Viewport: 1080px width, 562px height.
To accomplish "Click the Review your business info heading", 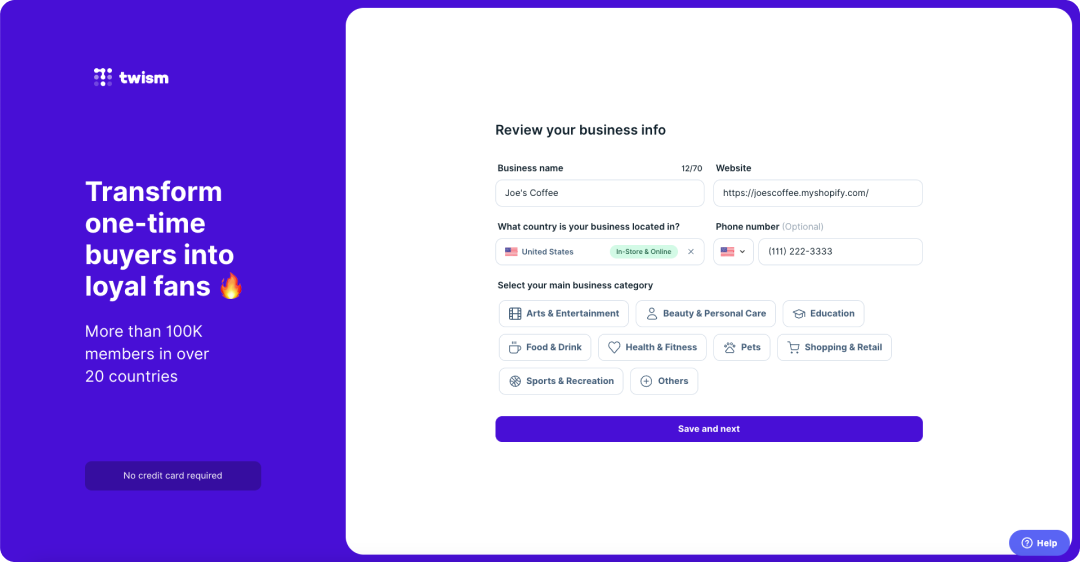I will click(x=581, y=130).
